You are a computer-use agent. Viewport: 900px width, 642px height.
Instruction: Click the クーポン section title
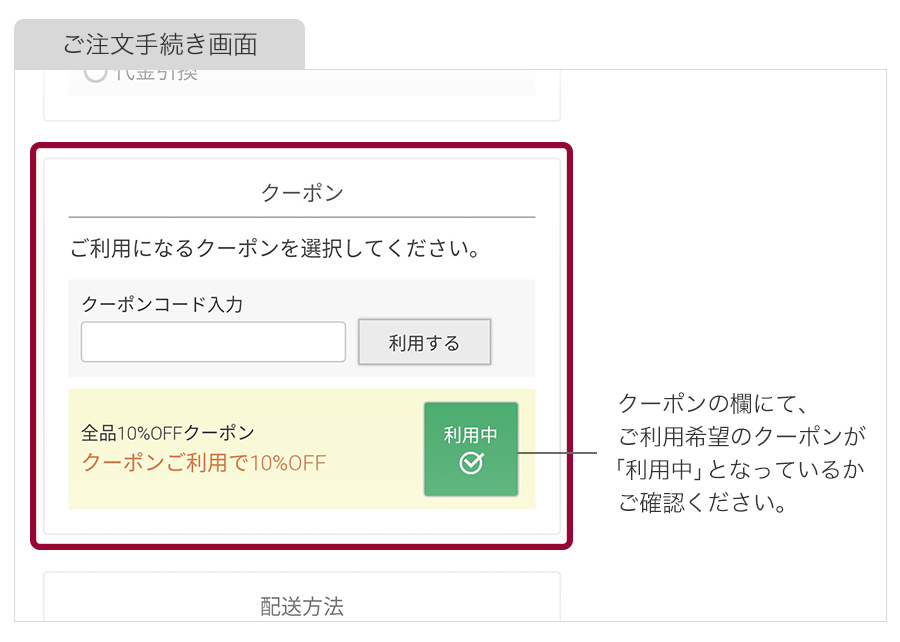300,190
